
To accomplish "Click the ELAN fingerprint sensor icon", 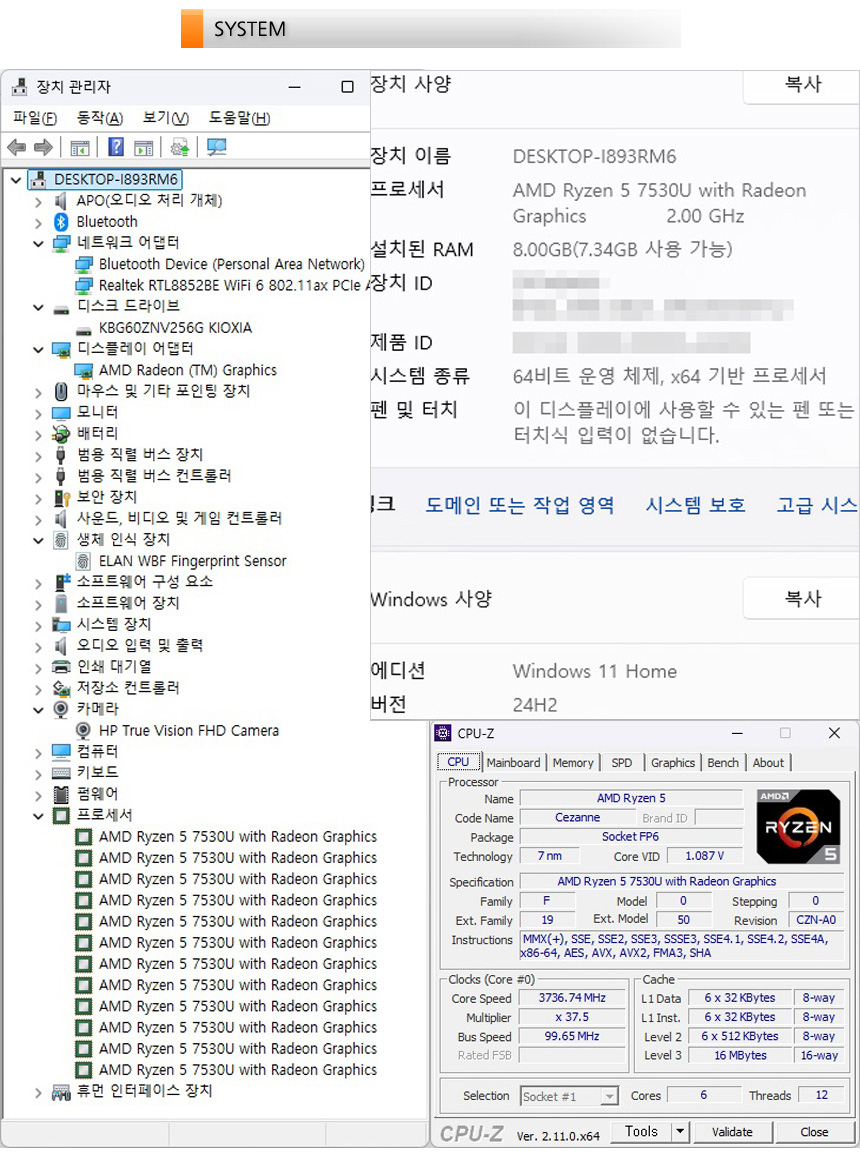I will 83,561.
